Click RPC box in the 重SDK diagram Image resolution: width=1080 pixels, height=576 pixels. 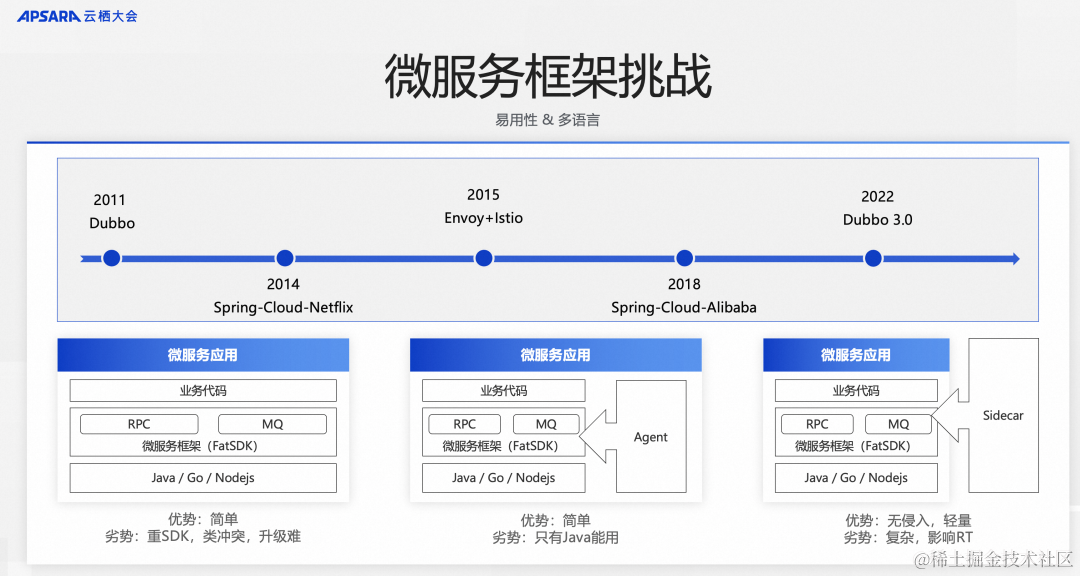pyautogui.click(x=139, y=424)
